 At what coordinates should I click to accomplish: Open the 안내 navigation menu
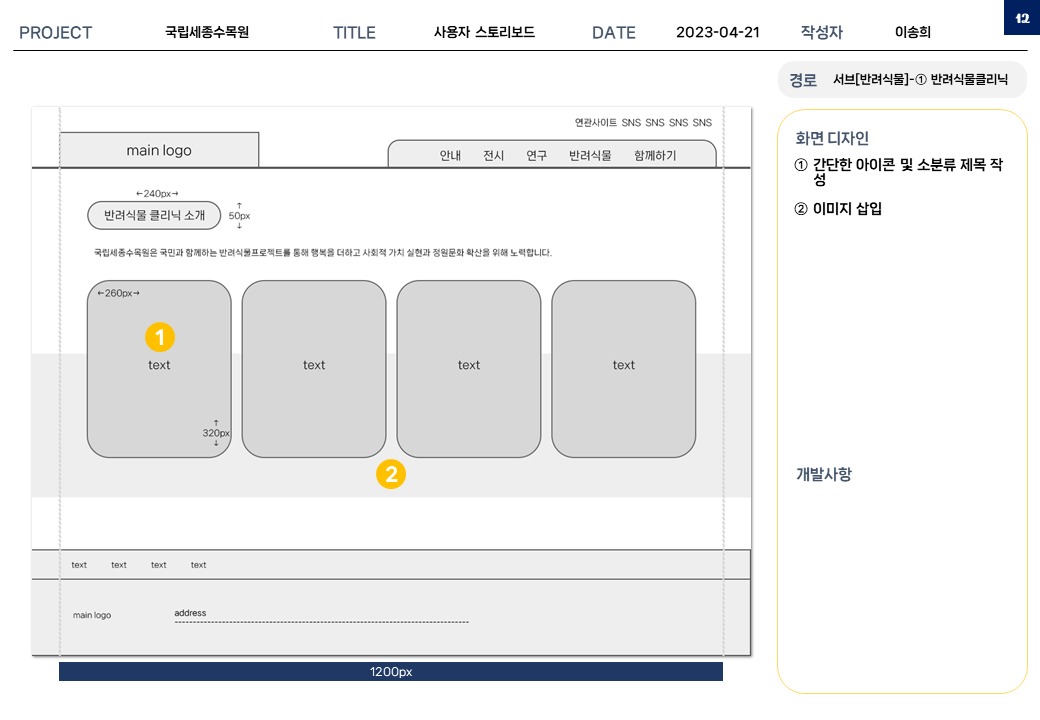tap(450, 156)
